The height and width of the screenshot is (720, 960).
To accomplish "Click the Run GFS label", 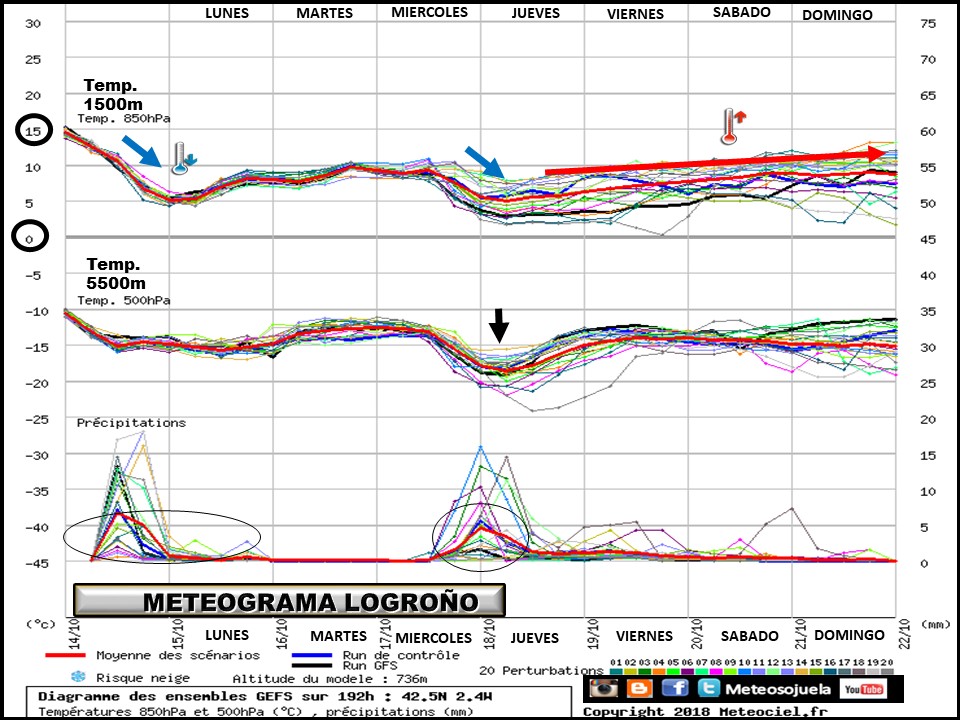I will click(370, 666).
